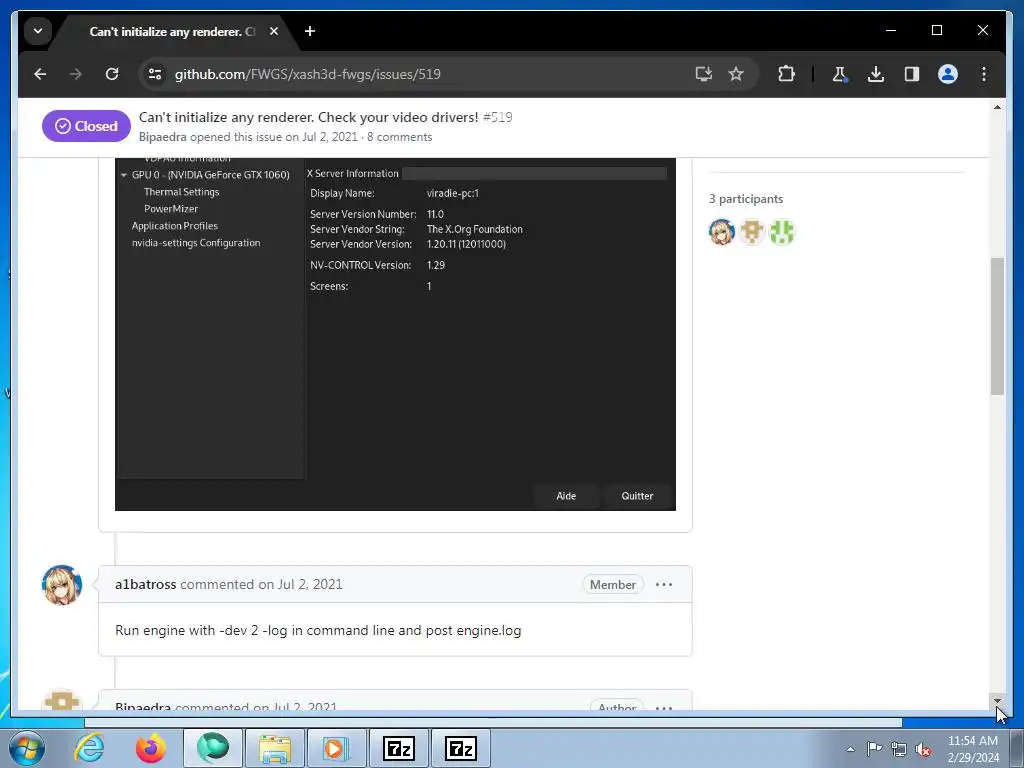Click the issue title text
This screenshot has width=1024, height=768.
pyautogui.click(x=308, y=118)
